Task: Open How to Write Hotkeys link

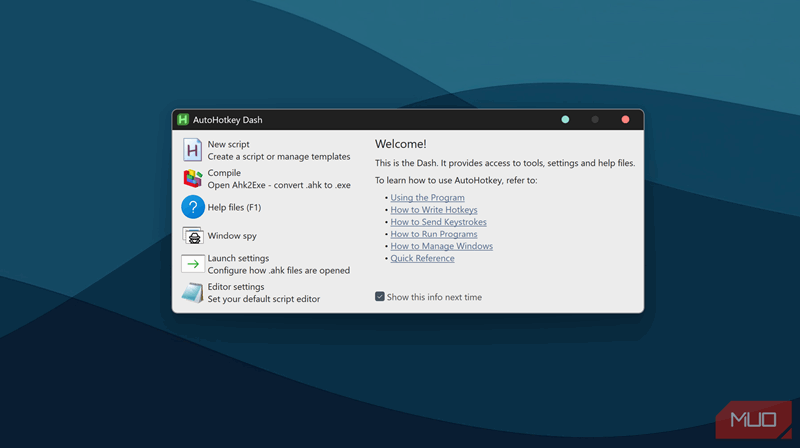Action: (x=433, y=210)
